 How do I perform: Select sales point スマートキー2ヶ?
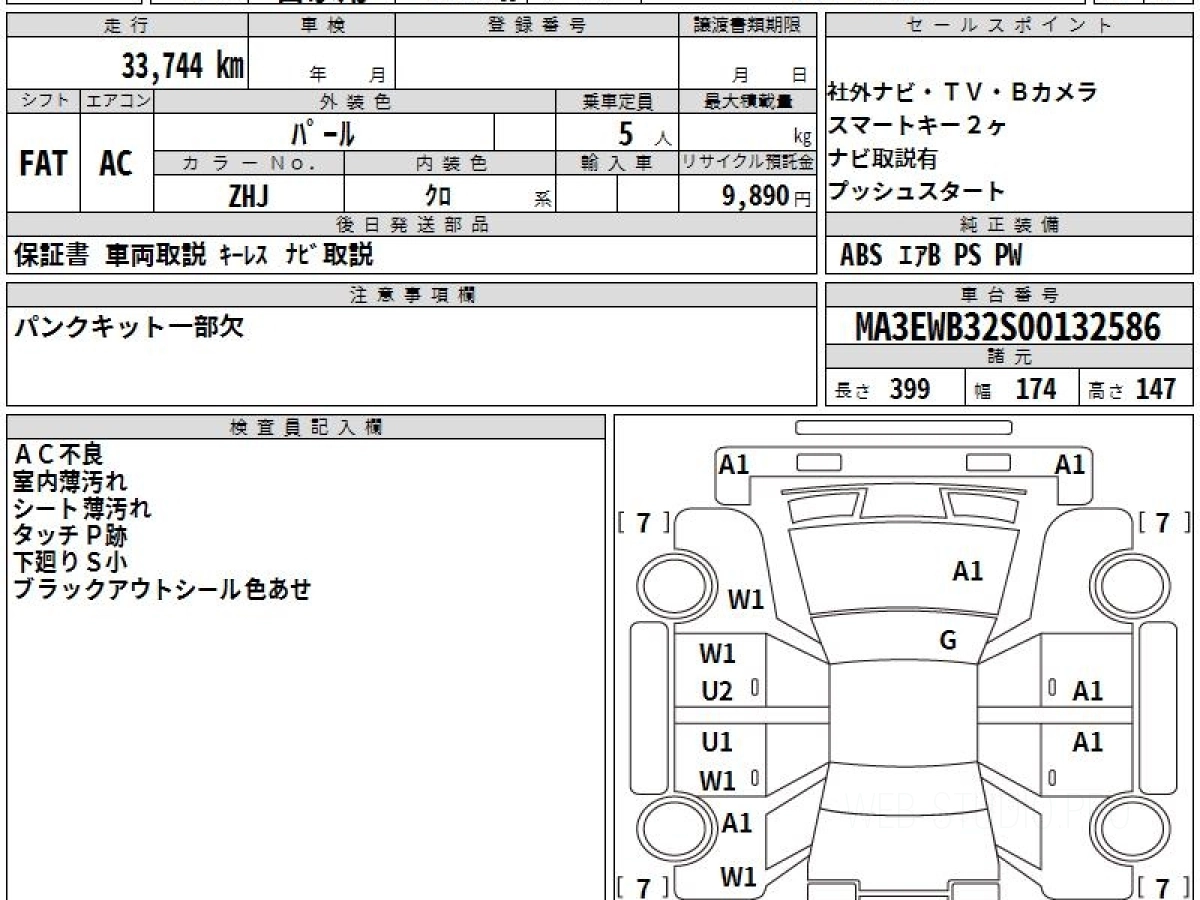tap(917, 126)
